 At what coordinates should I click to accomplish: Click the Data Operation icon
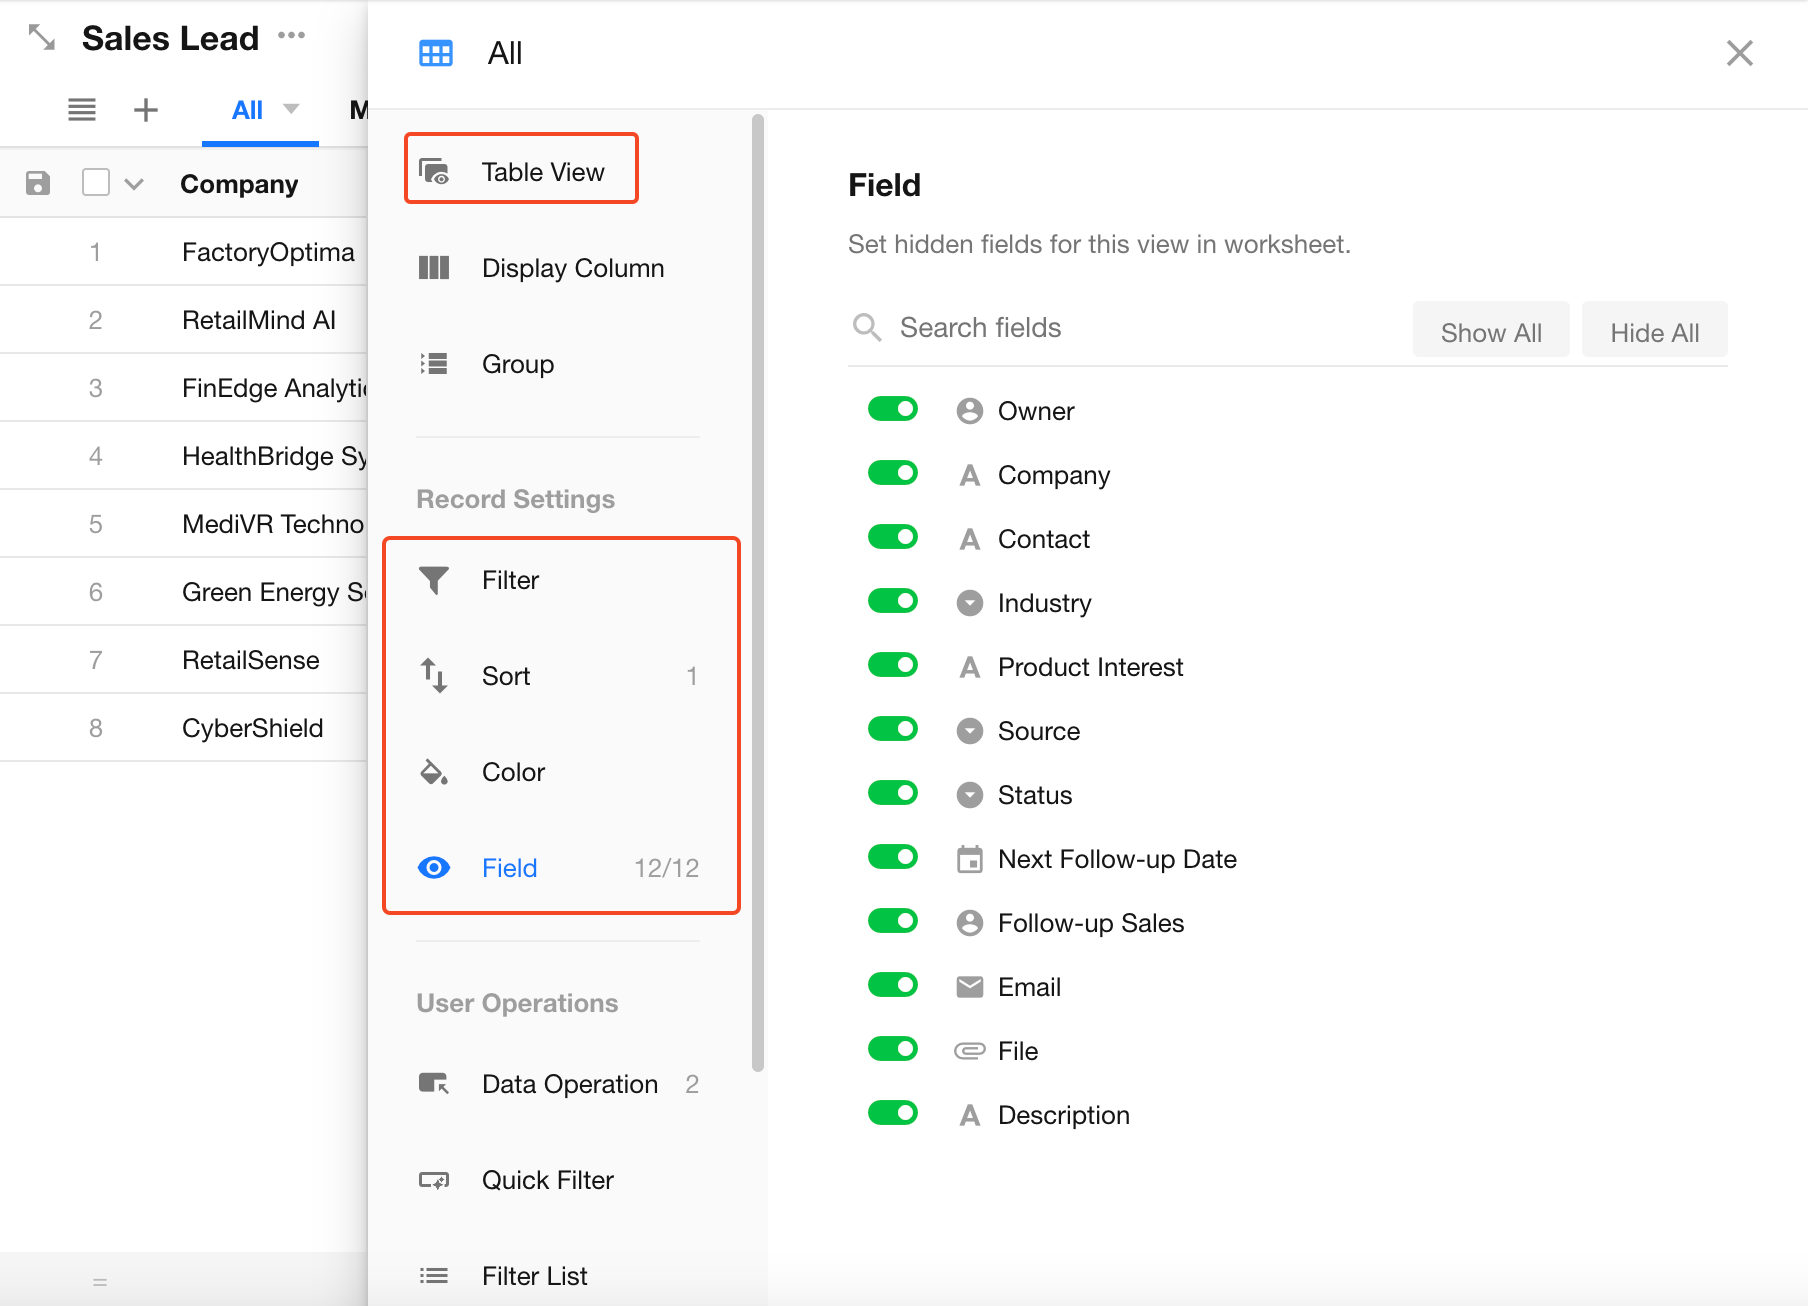pos(434,1084)
